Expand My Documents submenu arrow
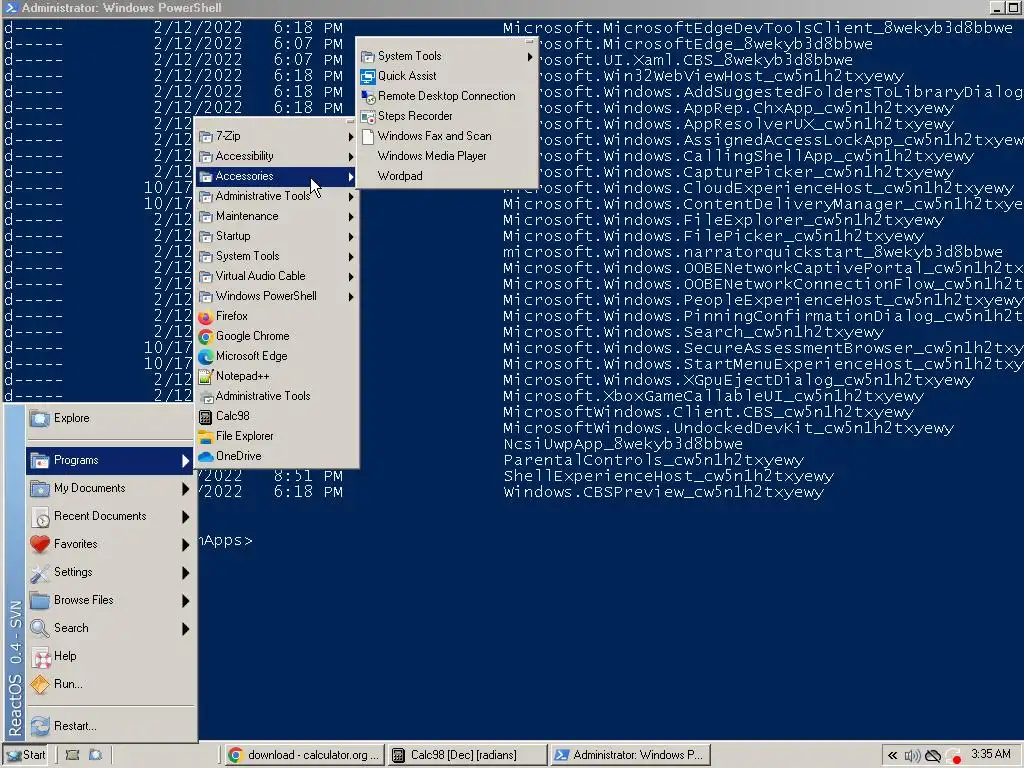The width and height of the screenshot is (1024, 768). tap(185, 488)
